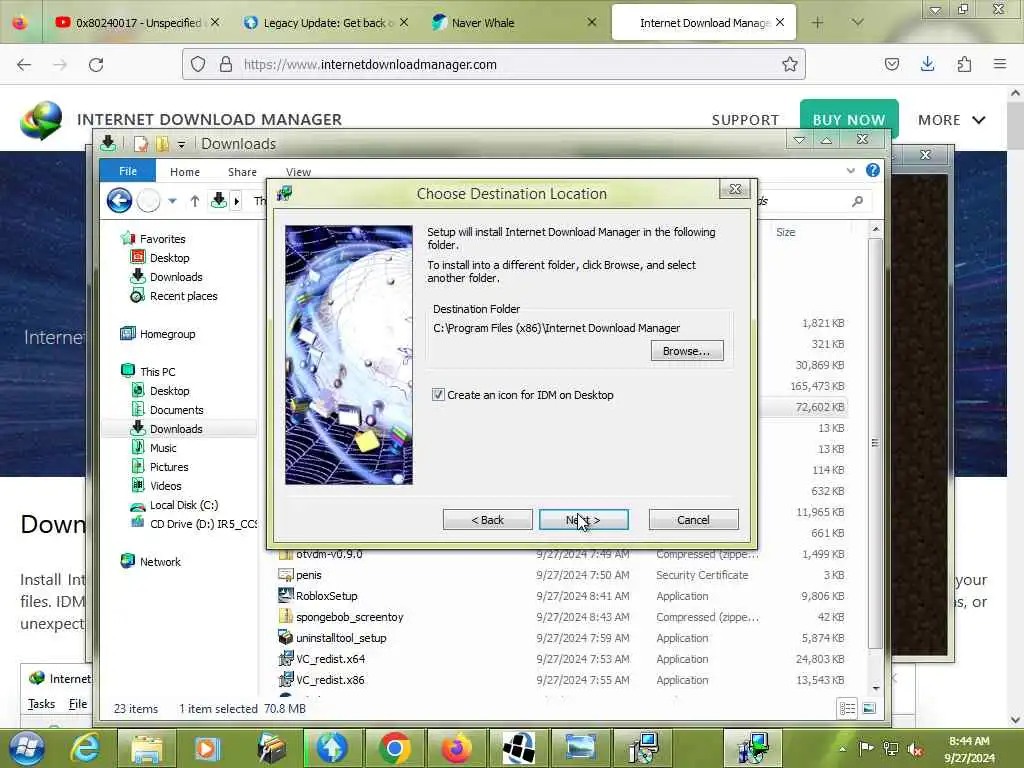Open the Firefox extensions icon
The width and height of the screenshot is (1024, 768).
pyautogui.click(x=964, y=64)
